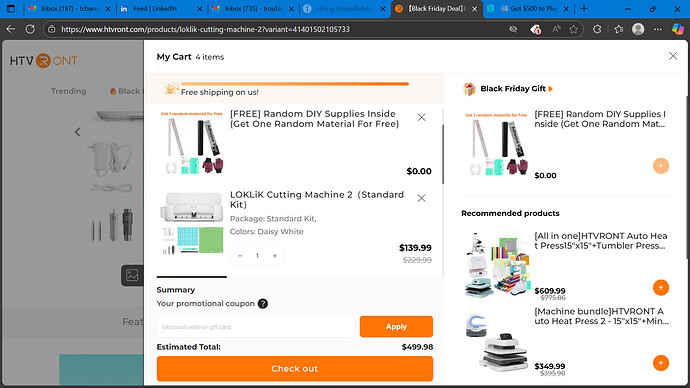Close the My Cart panel
690x388 pixels.
673,56
